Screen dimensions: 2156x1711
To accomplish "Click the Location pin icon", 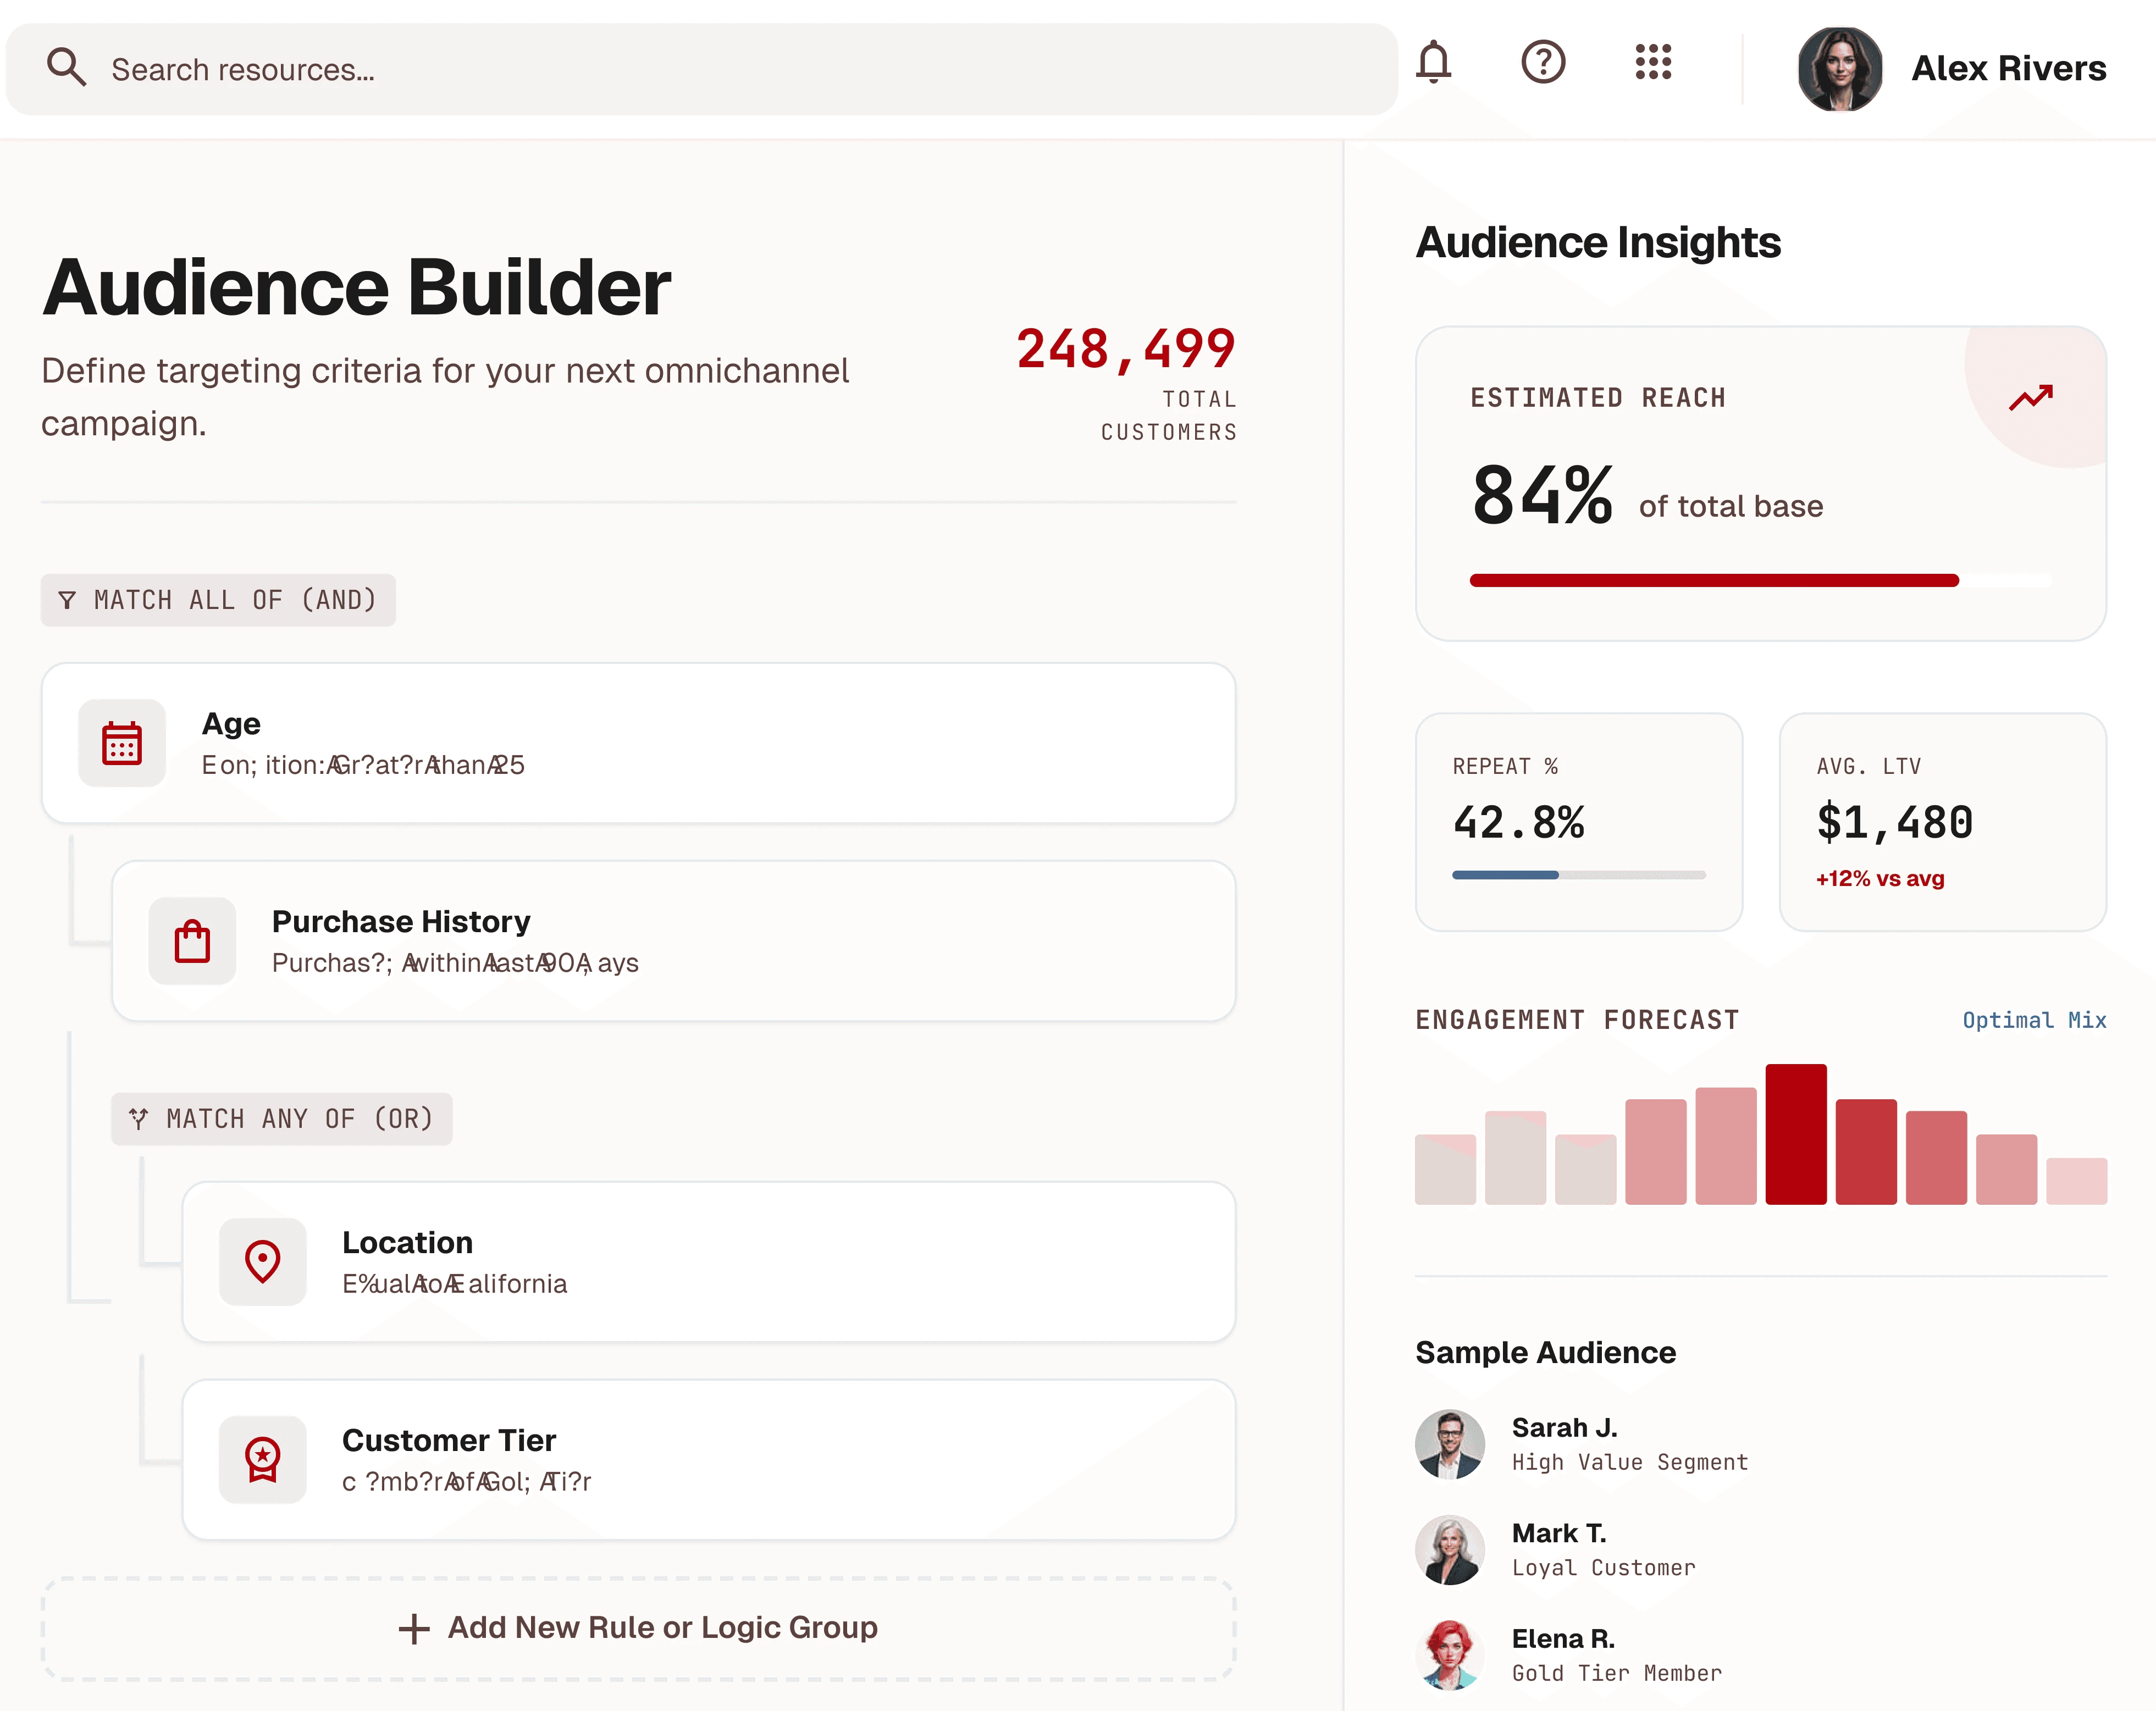I will (x=263, y=1261).
